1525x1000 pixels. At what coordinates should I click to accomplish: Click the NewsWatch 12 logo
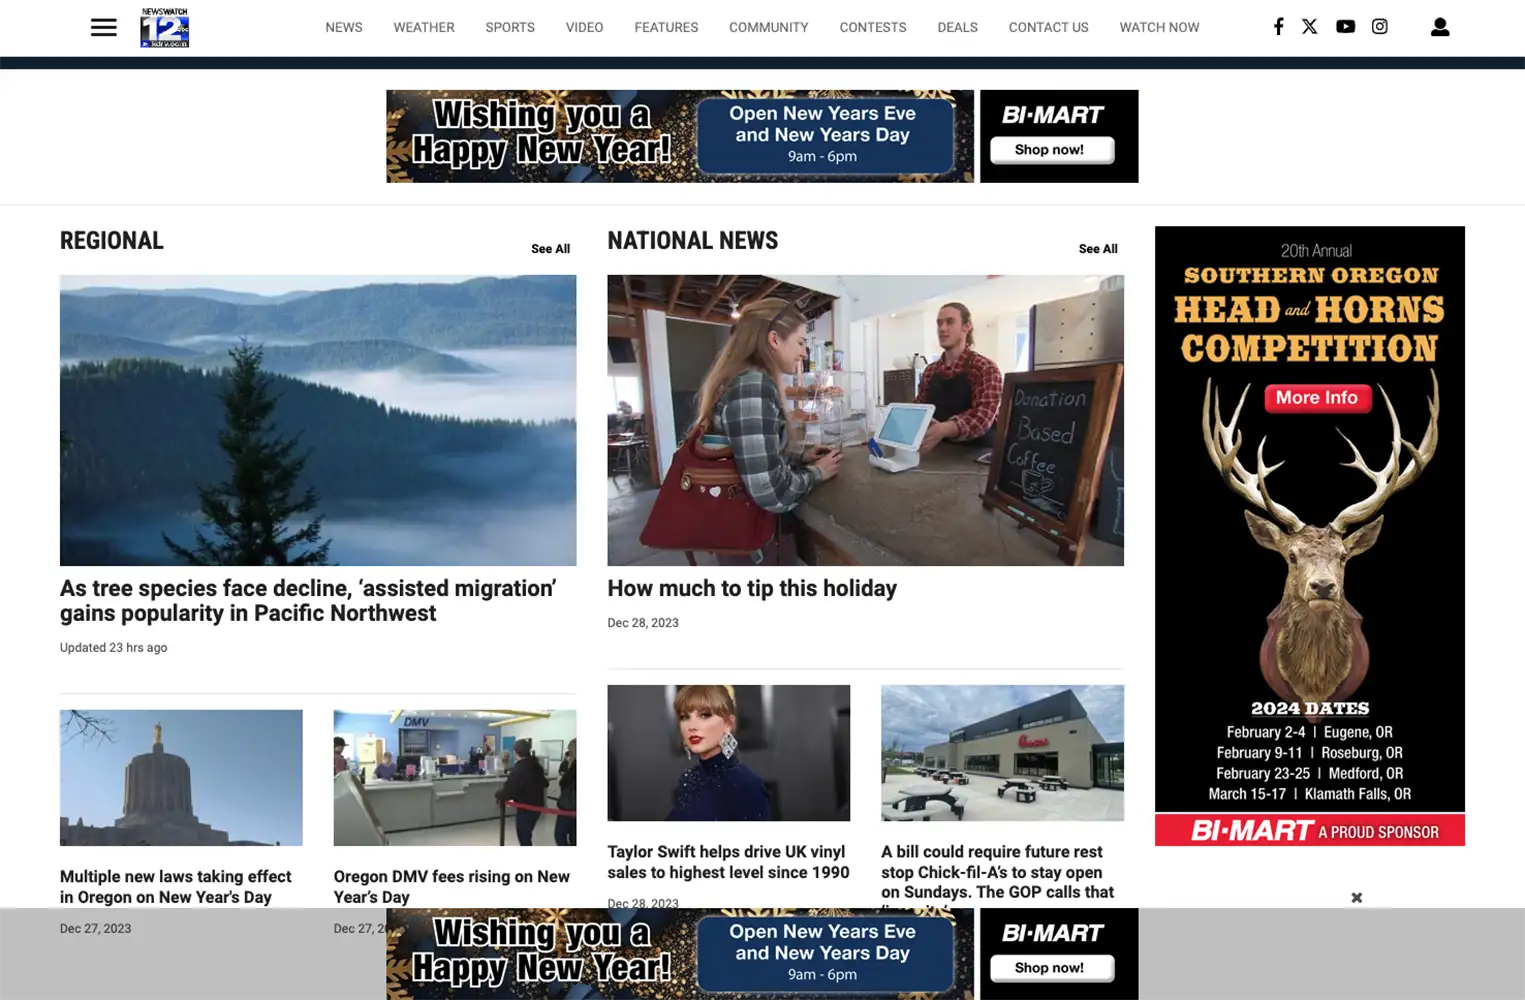[x=165, y=27]
